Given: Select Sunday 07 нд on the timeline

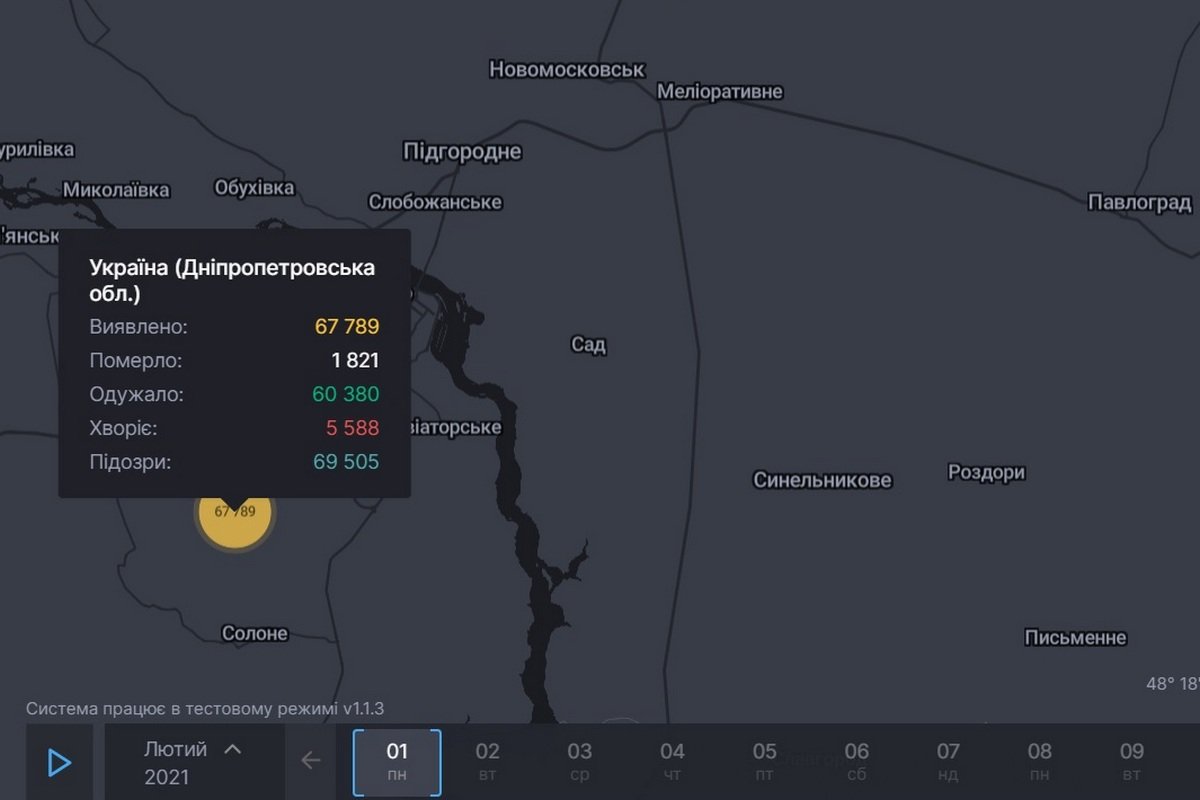Looking at the screenshot, I should click(948, 760).
